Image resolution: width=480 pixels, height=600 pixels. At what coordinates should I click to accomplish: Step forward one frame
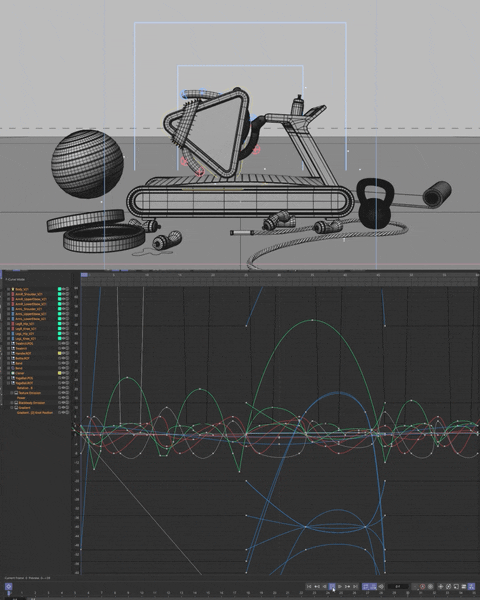pyautogui.click(x=340, y=586)
